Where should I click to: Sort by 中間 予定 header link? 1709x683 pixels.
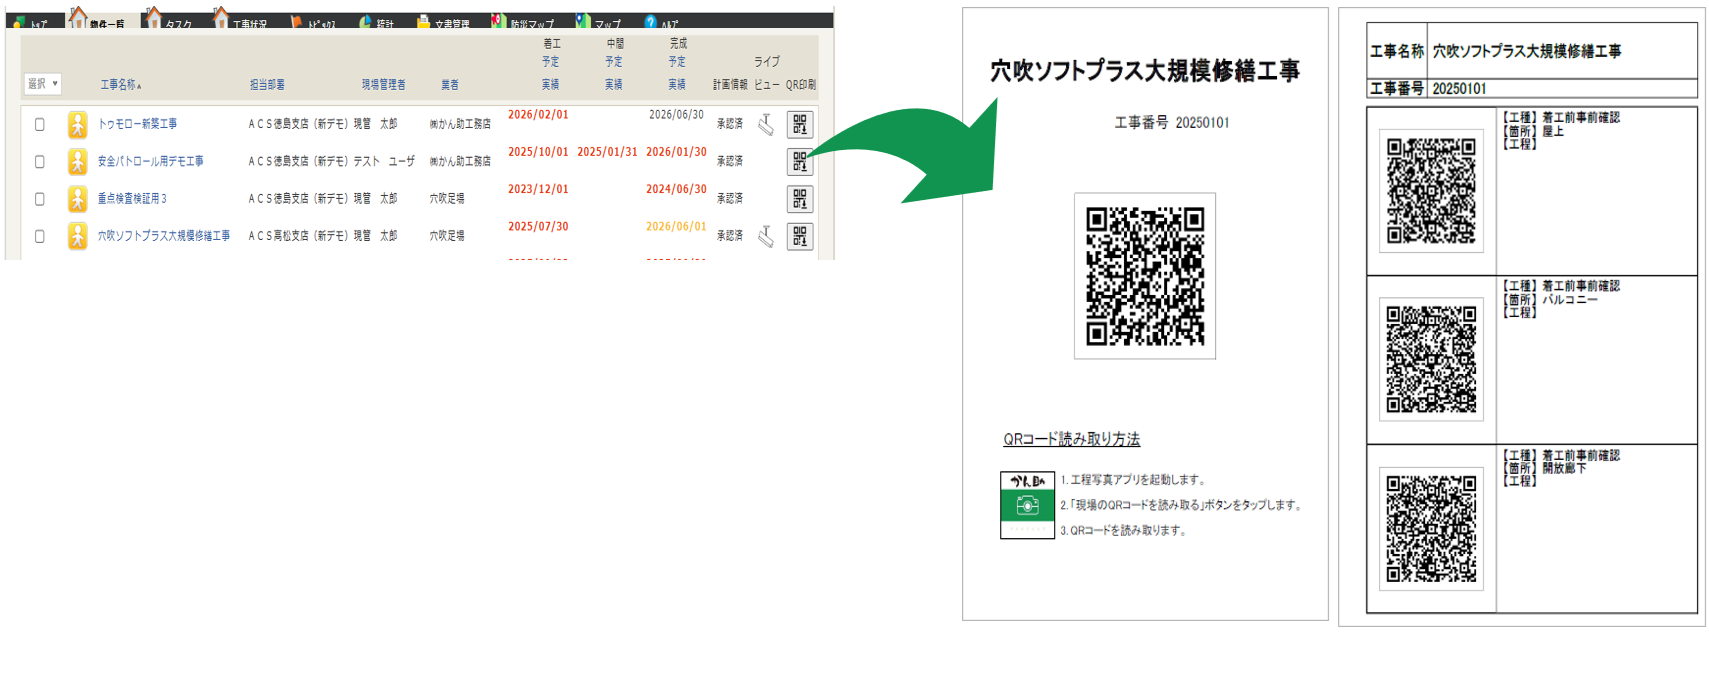tap(614, 62)
